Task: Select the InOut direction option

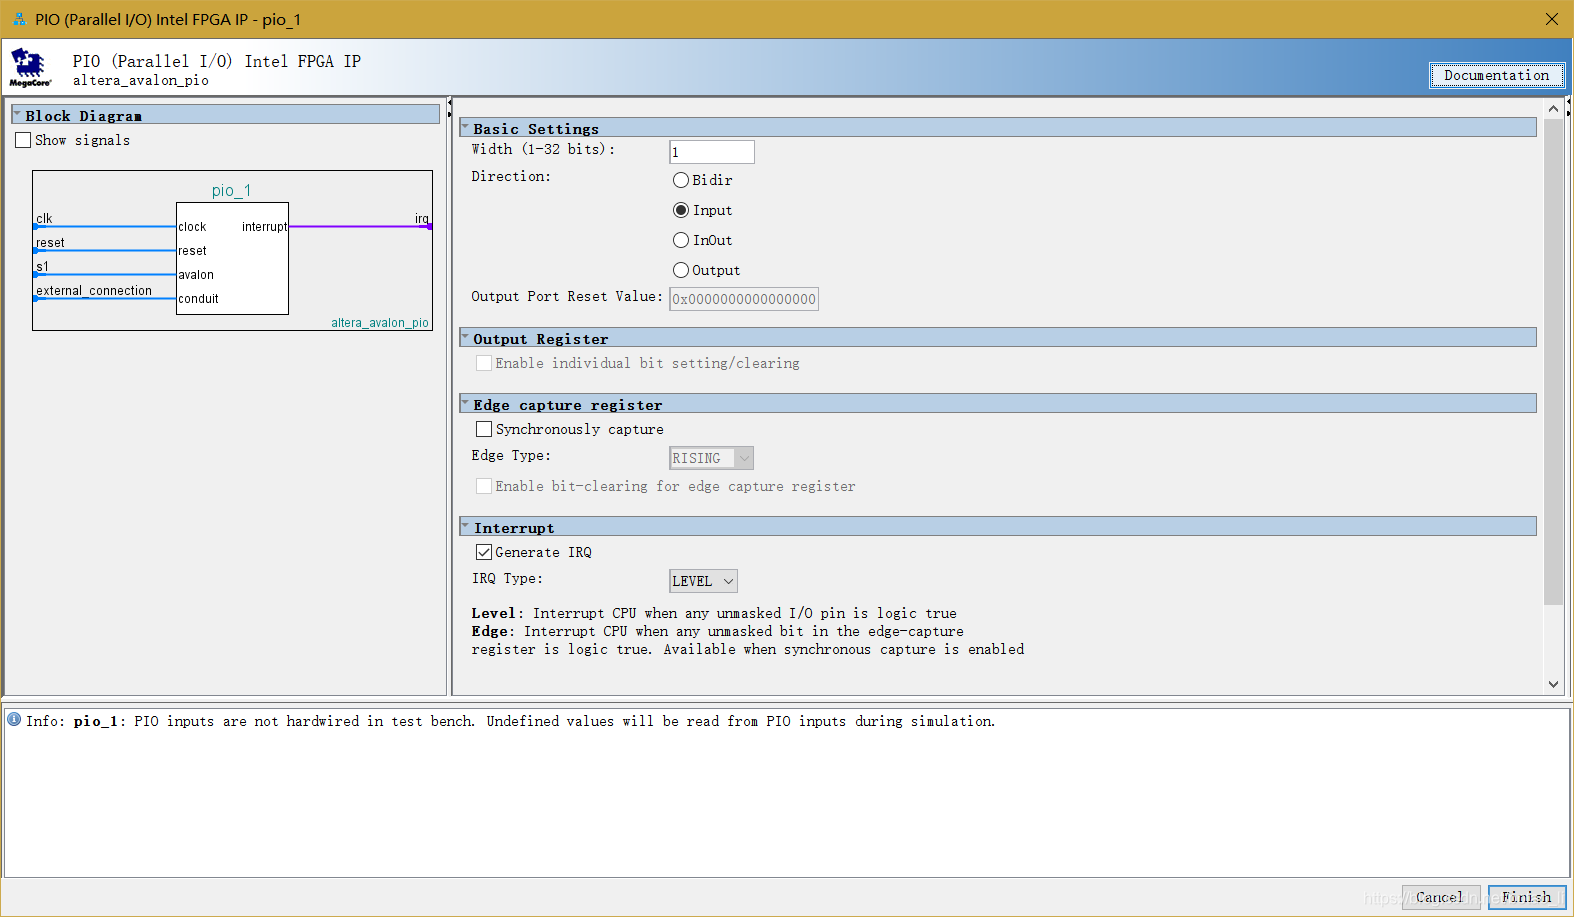Action: pyautogui.click(x=681, y=240)
